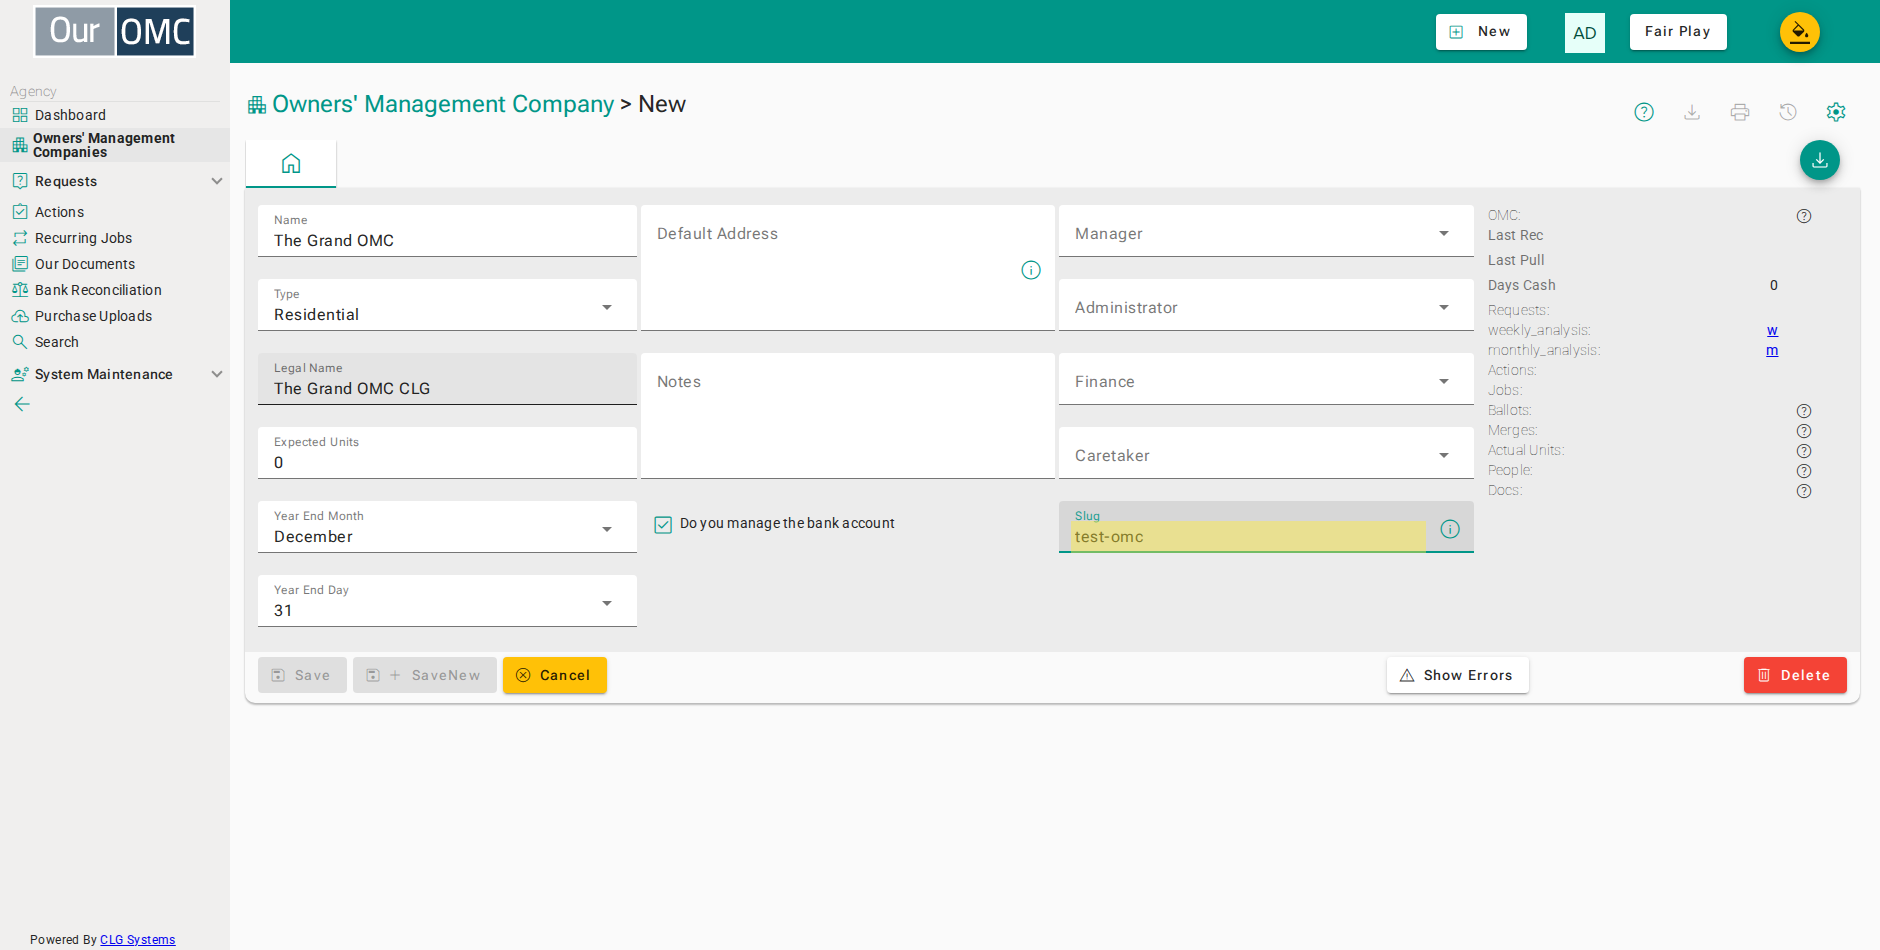
Task: Click the New button in top bar
Action: (1481, 32)
